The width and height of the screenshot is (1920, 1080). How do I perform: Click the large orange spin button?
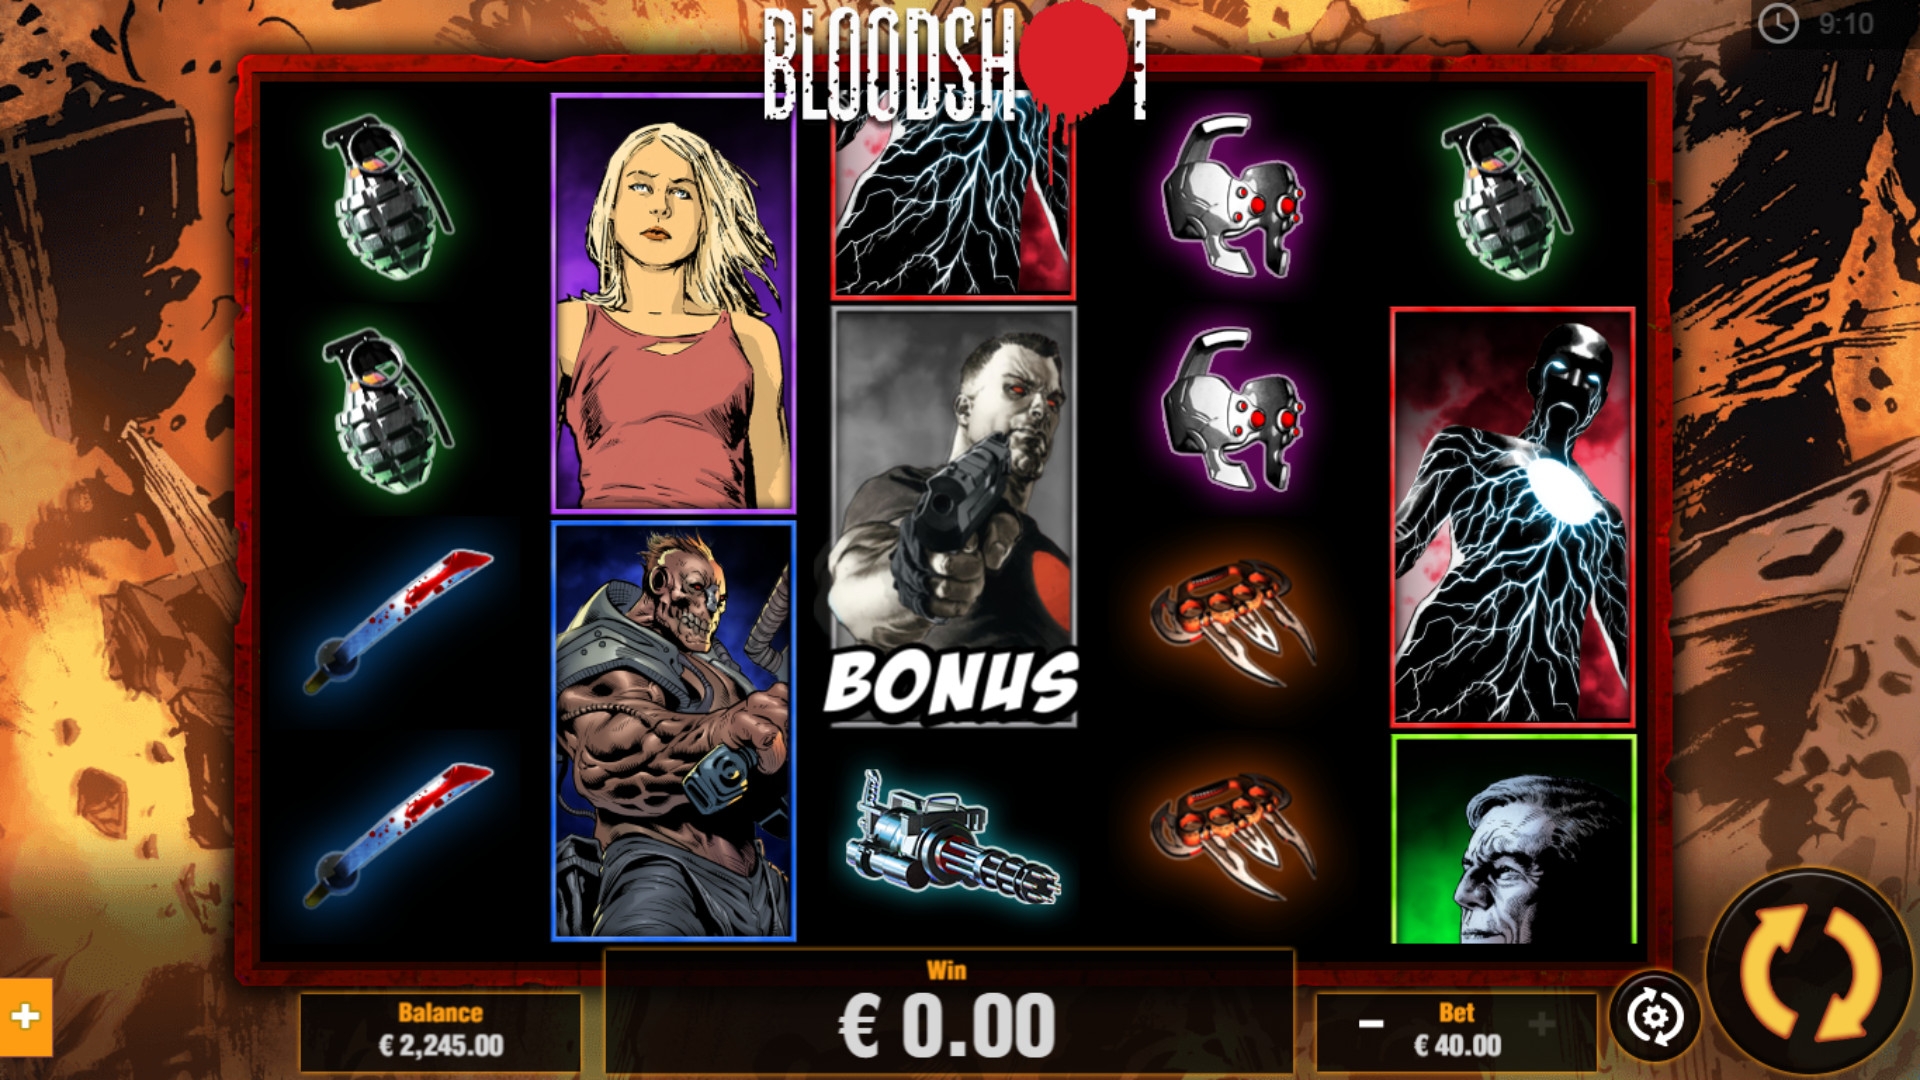[x=1810, y=974]
